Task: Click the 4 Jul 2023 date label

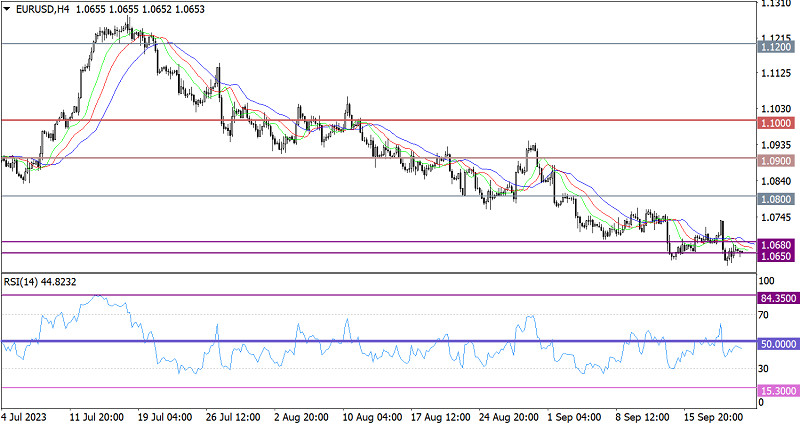Action: point(24,417)
